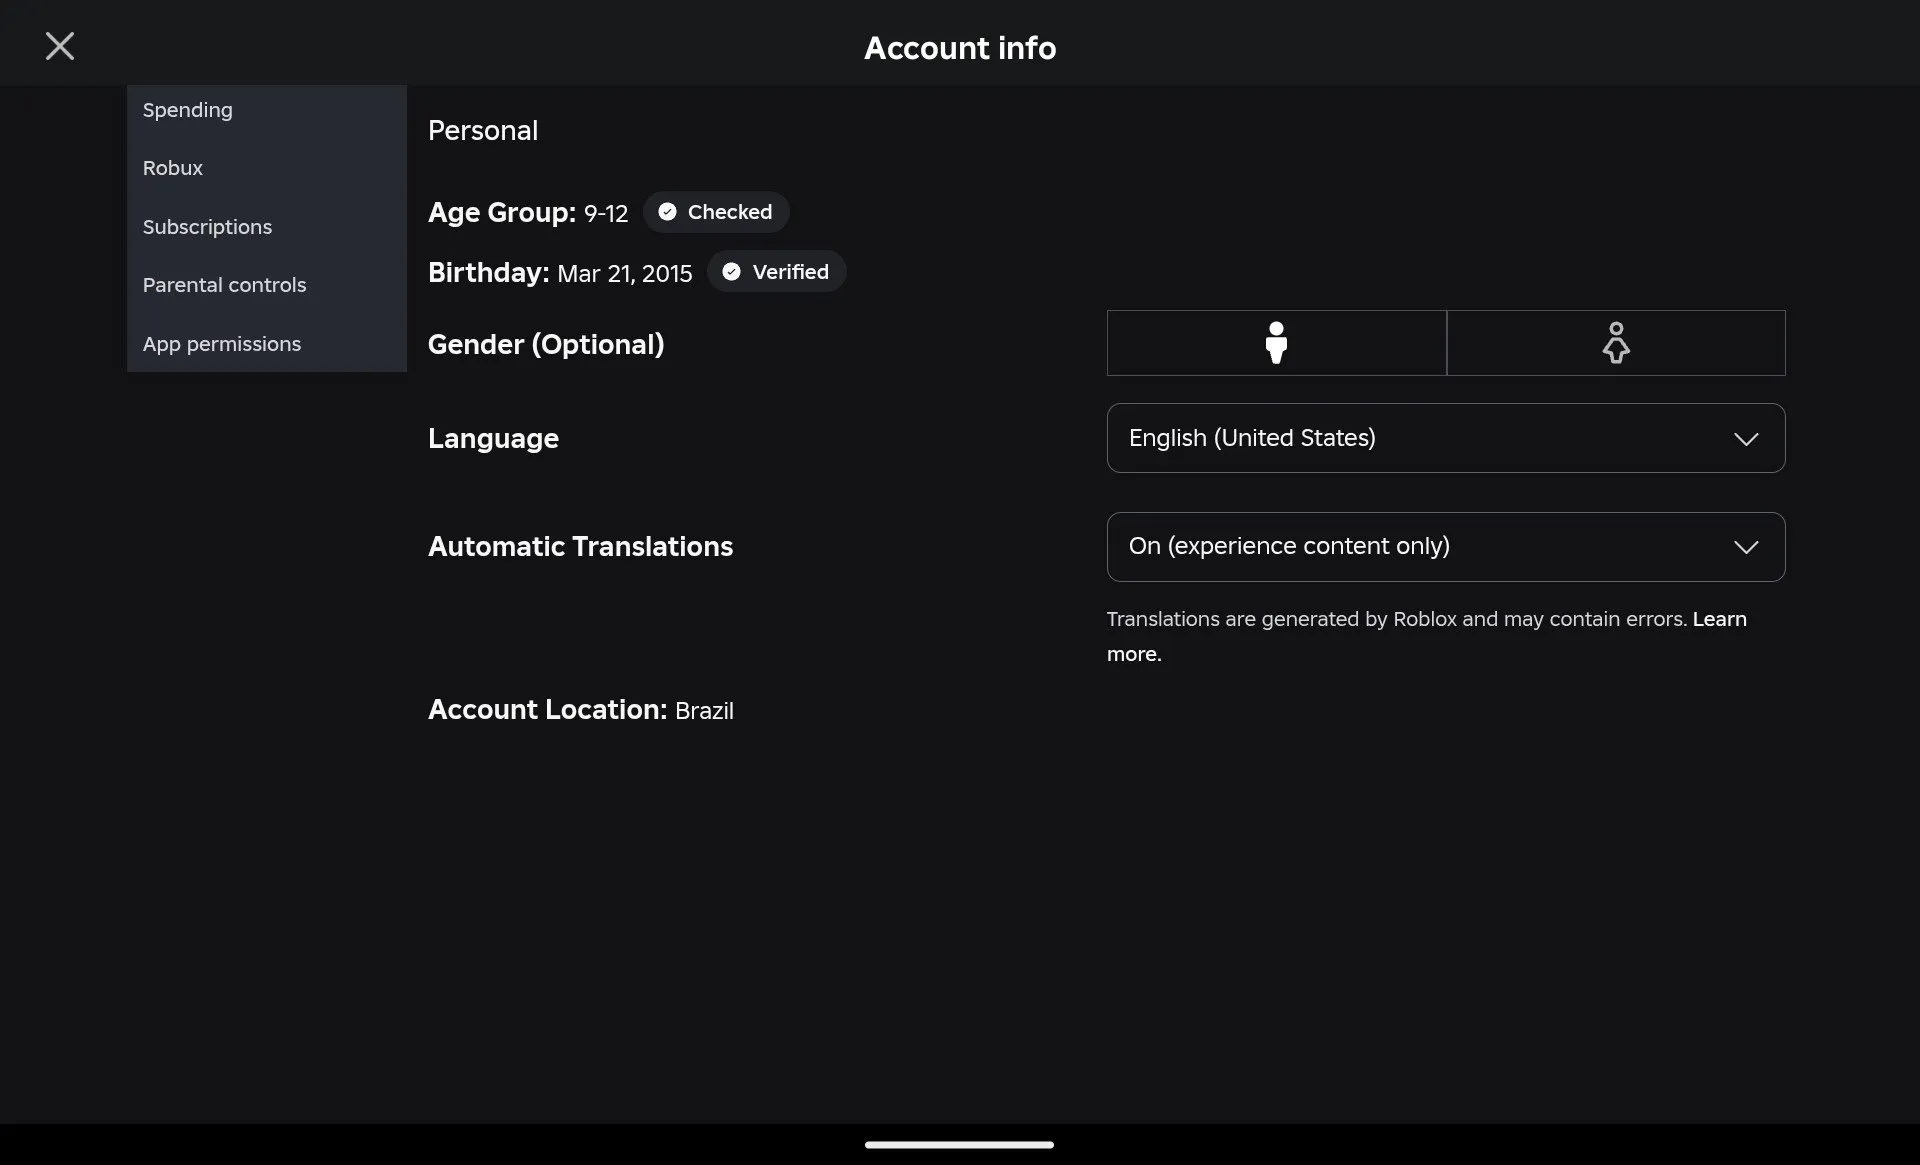Click the 'Account info' title

click(960, 48)
